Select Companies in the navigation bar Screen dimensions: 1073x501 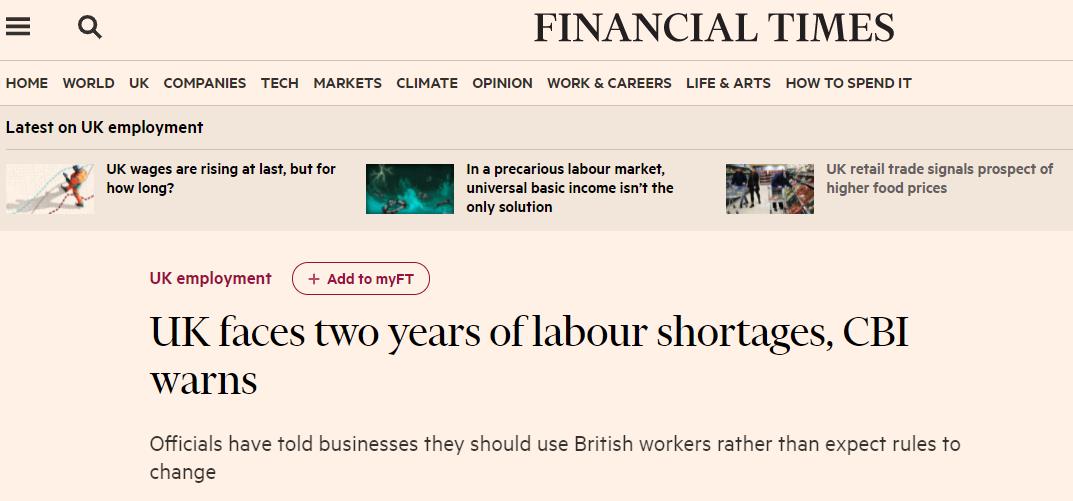click(x=204, y=83)
